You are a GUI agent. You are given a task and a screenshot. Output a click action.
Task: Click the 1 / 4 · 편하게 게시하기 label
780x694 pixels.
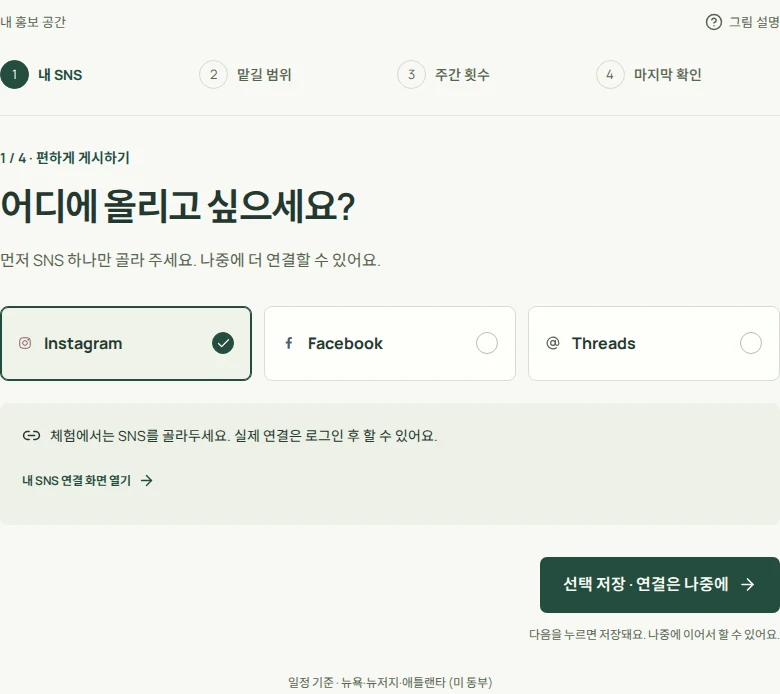coord(65,158)
